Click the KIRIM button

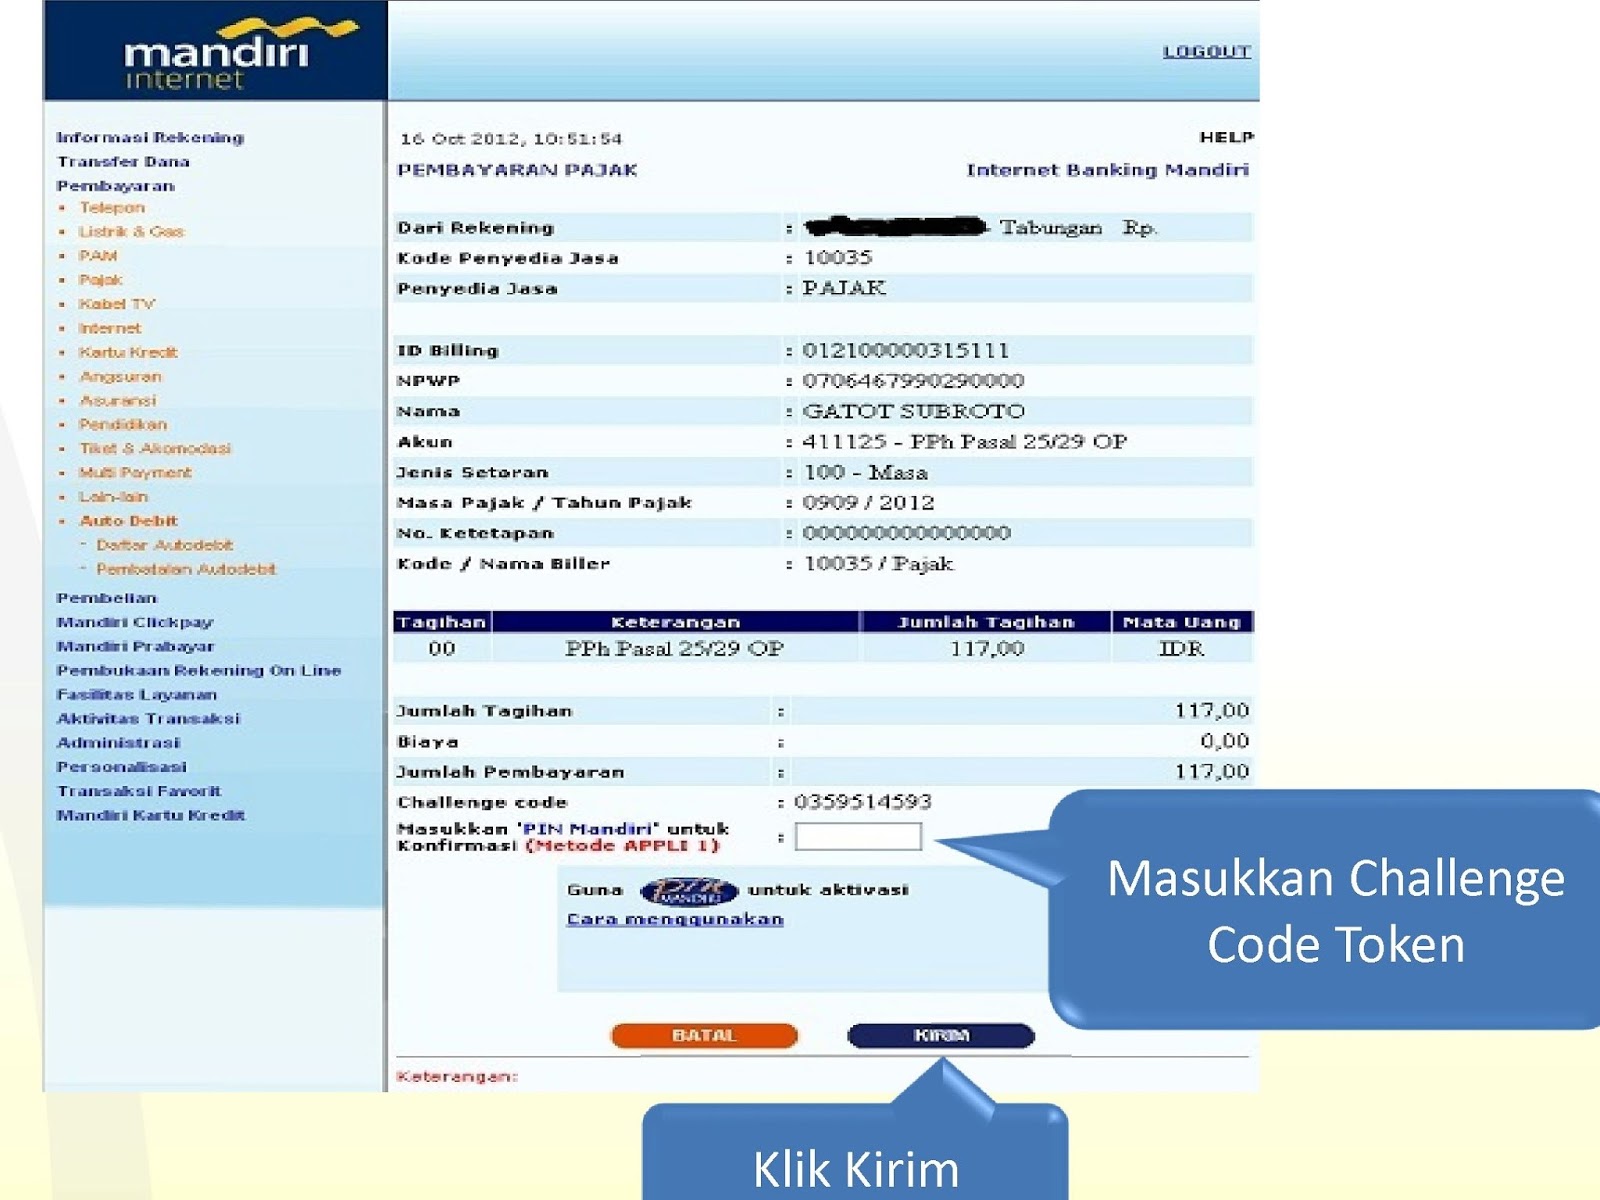pyautogui.click(x=941, y=1036)
